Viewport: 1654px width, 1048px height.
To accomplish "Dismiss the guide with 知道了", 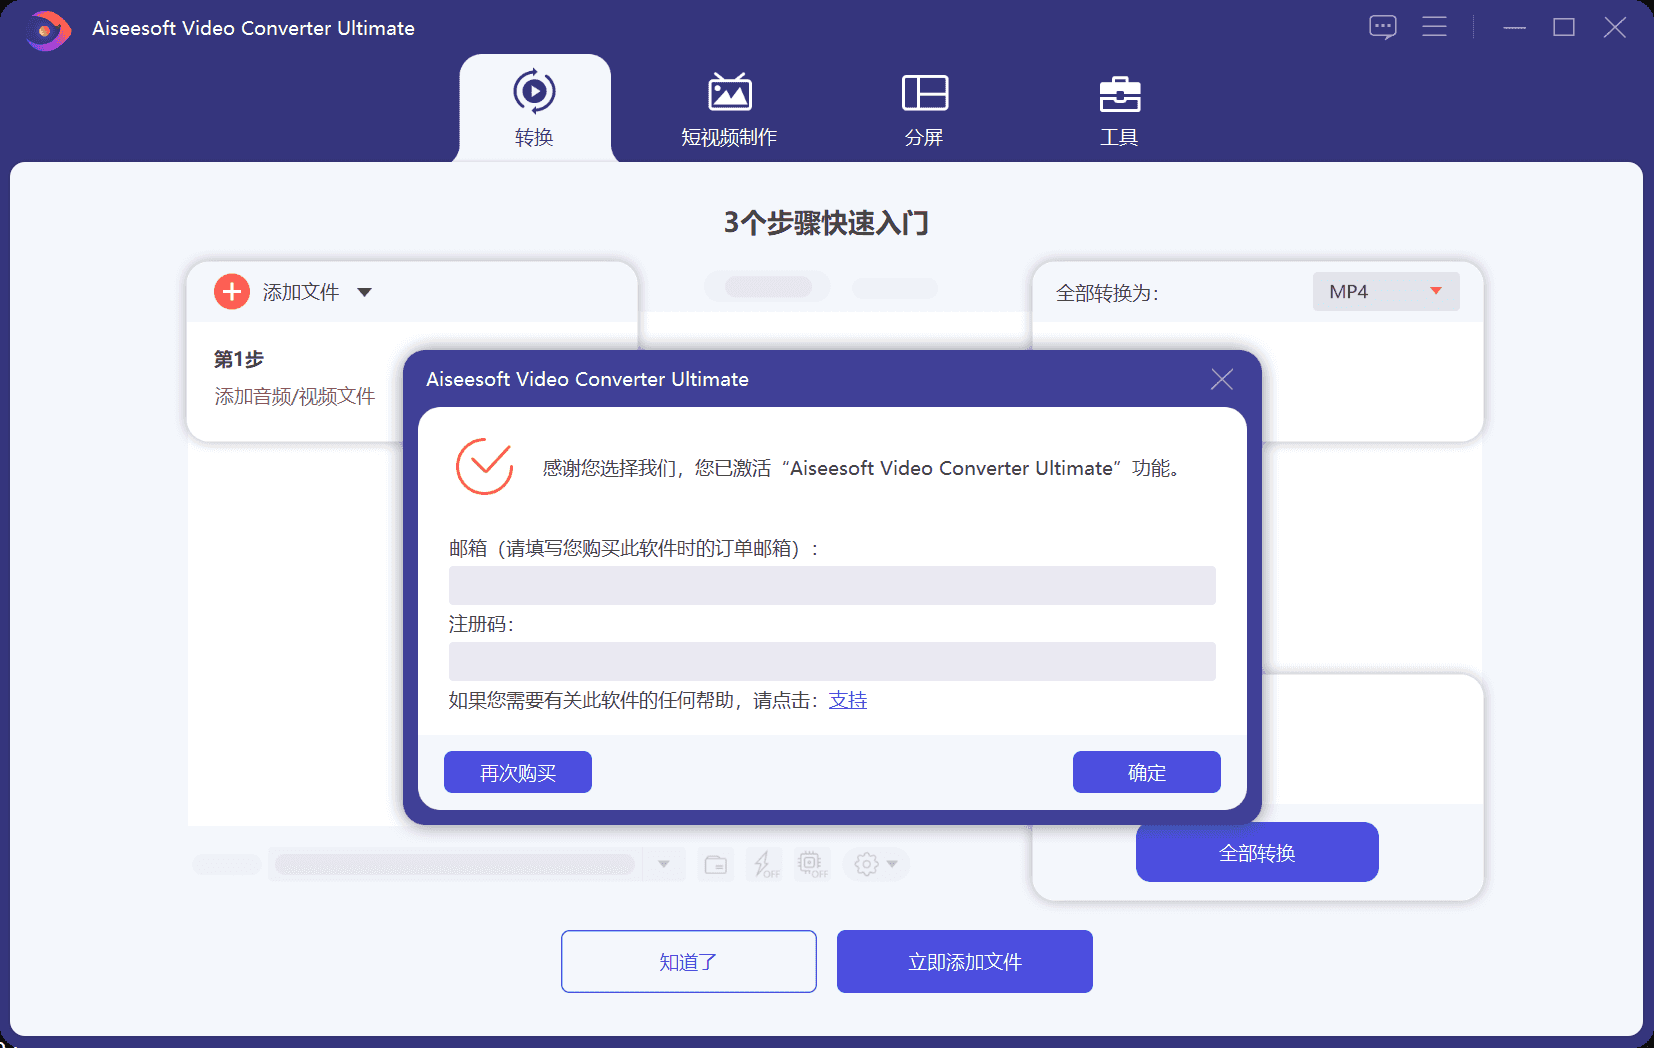I will click(689, 961).
